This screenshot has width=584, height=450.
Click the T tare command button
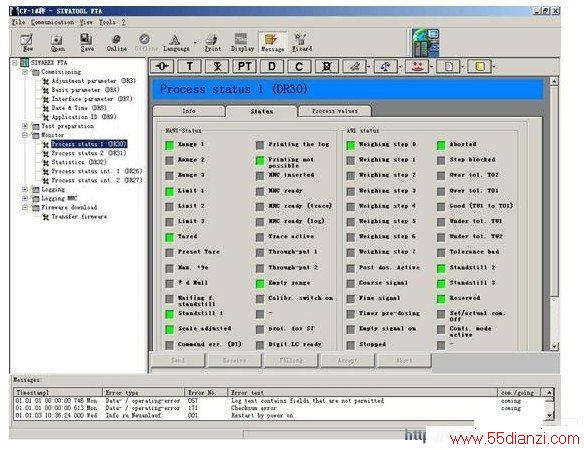(190, 67)
